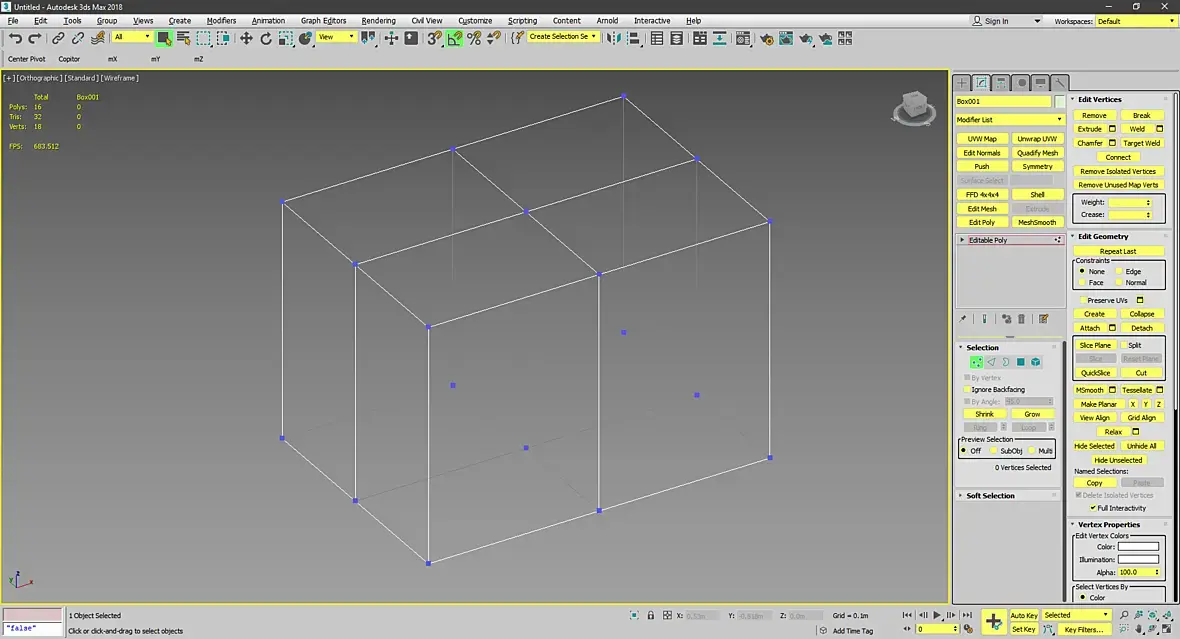The width and height of the screenshot is (1180, 639).
Task: Select the Edge constraint radio button
Action: coord(1120,271)
